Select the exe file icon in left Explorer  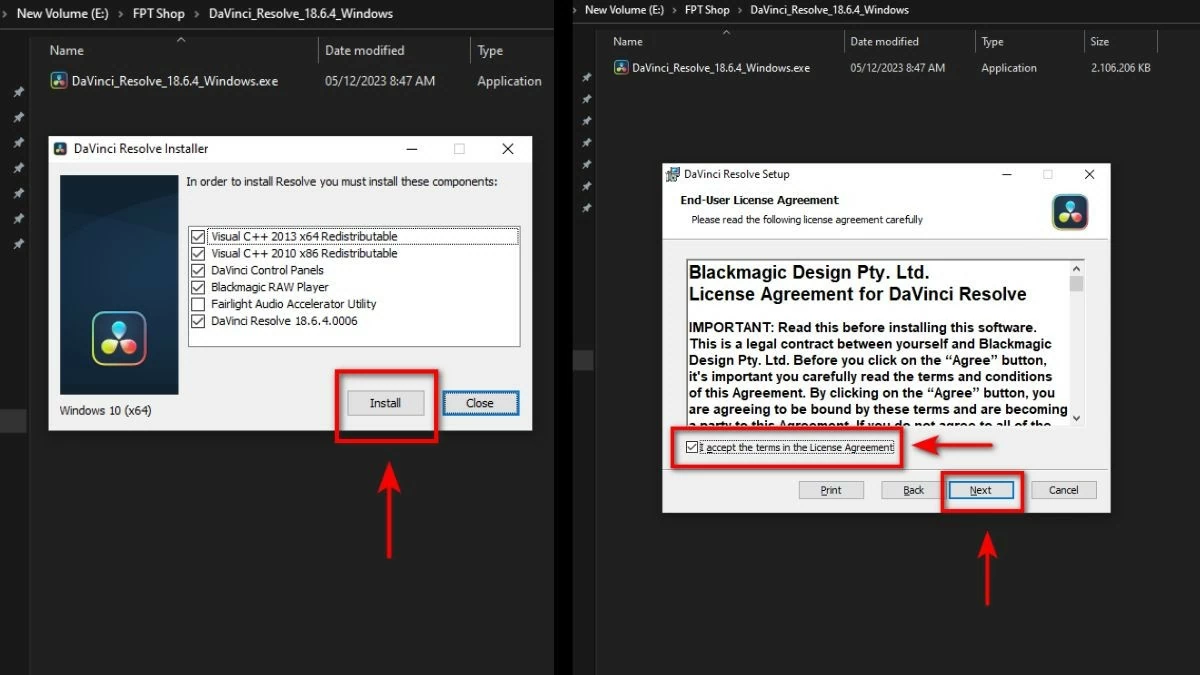59,81
